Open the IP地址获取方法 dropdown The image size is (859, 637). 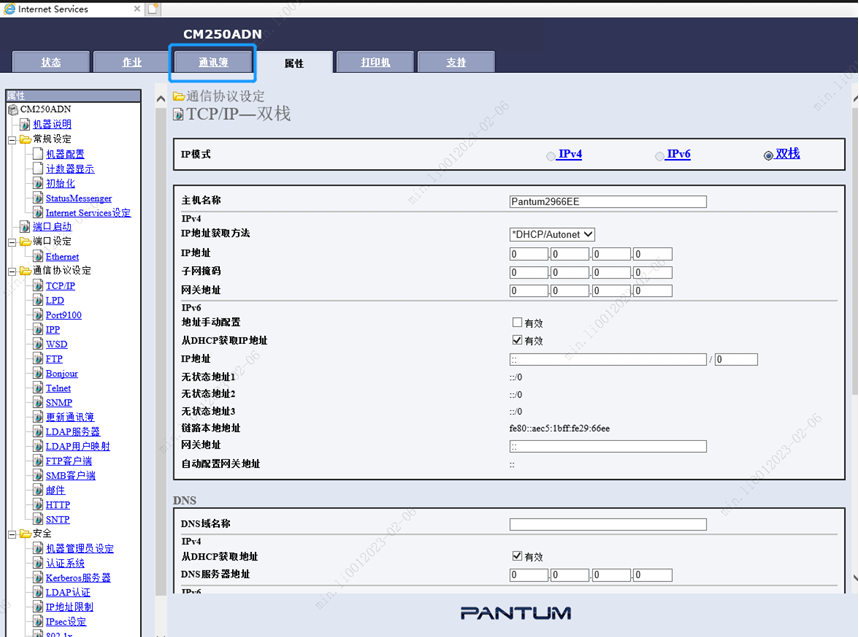552,234
